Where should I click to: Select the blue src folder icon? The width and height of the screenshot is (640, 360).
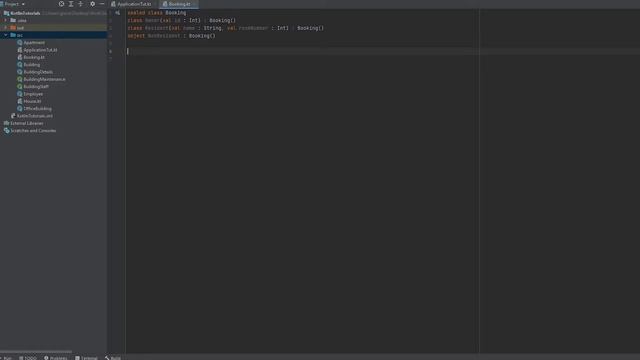(x=13, y=35)
